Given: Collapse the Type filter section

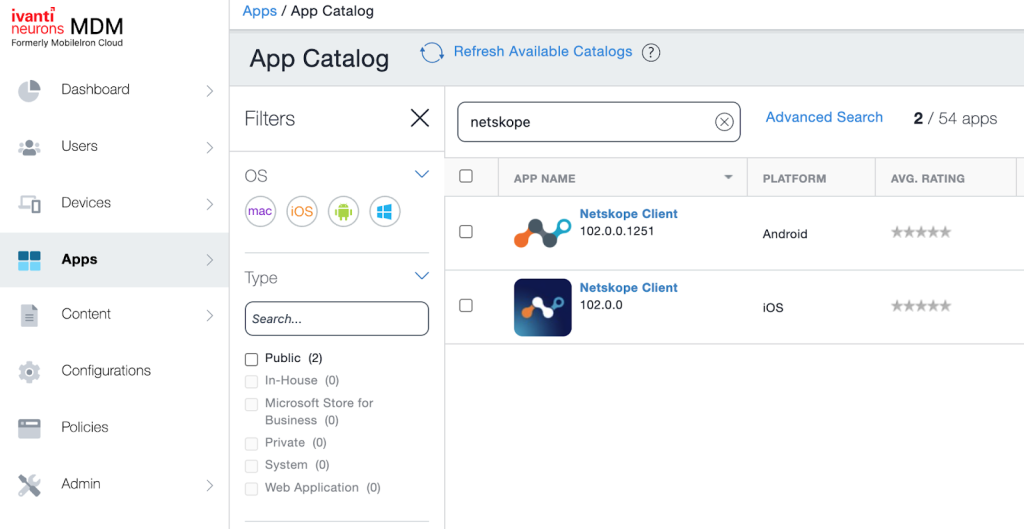Looking at the screenshot, I should coord(422,276).
